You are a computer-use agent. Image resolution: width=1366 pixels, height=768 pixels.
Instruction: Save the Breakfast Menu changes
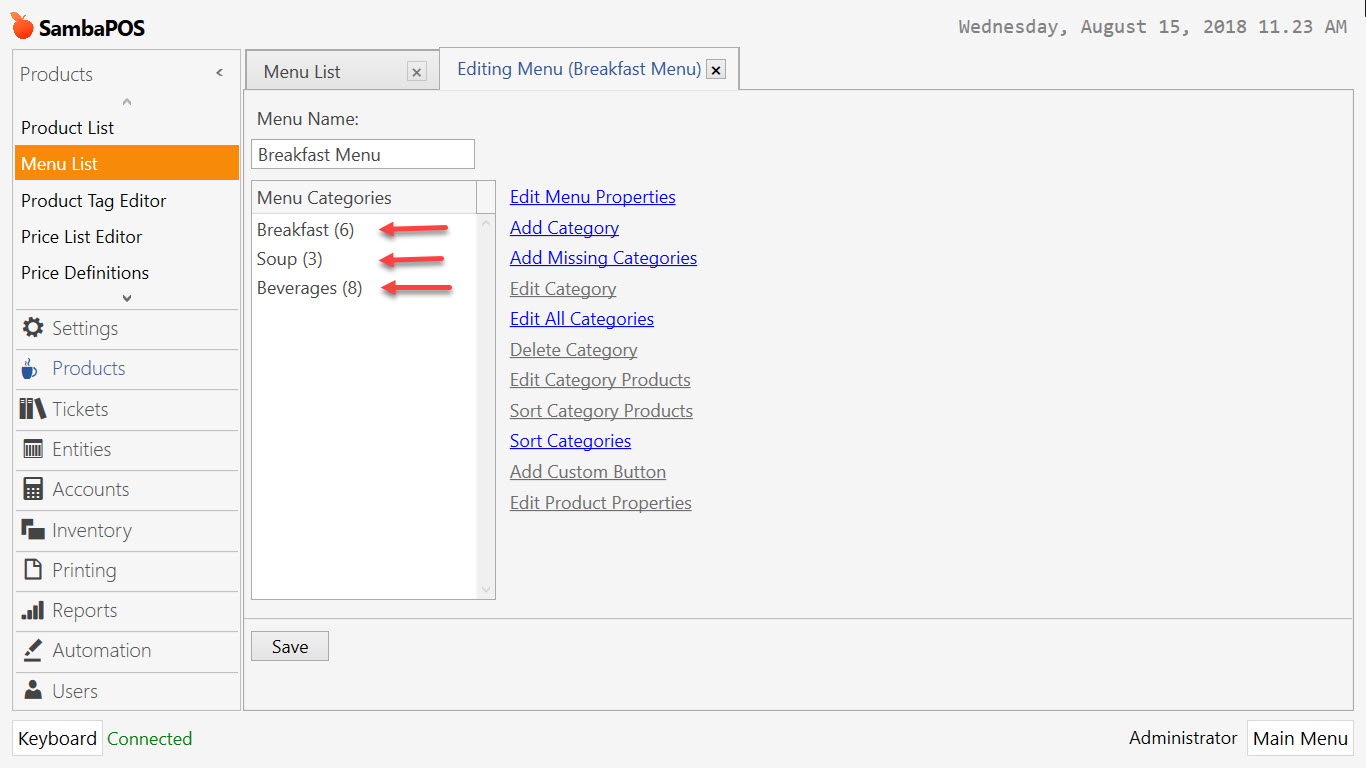tap(289, 646)
